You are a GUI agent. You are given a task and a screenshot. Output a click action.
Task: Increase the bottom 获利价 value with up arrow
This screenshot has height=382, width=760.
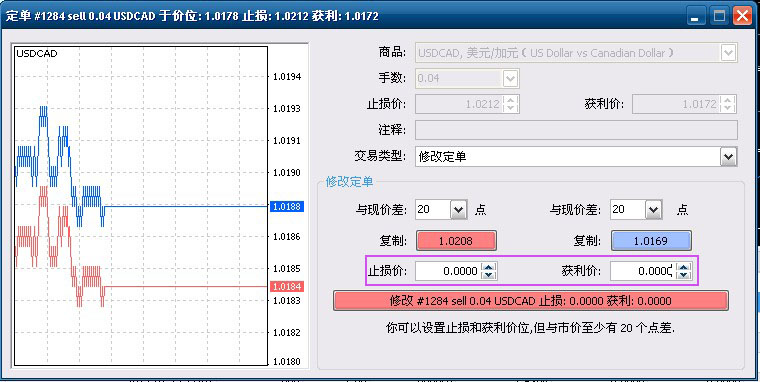tap(684, 267)
